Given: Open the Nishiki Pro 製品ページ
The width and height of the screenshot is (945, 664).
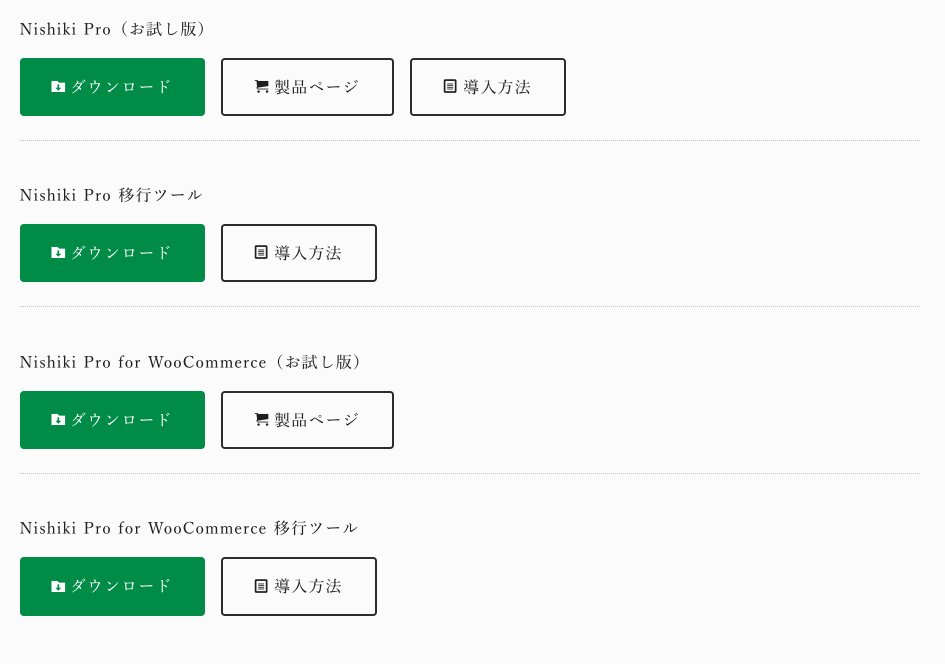Looking at the screenshot, I should pos(307,87).
